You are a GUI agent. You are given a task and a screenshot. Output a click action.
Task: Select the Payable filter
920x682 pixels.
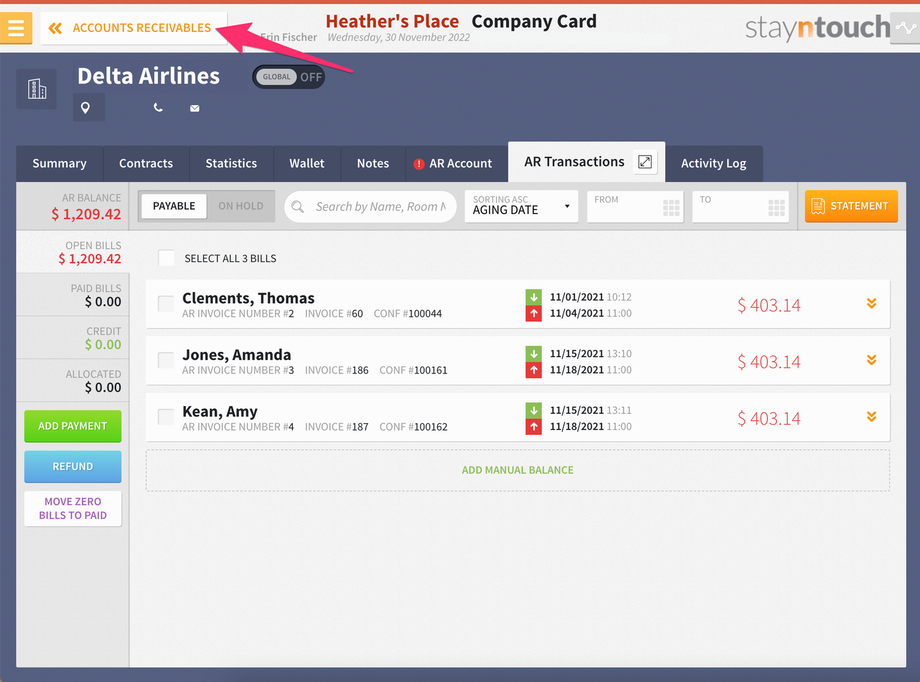coord(174,206)
